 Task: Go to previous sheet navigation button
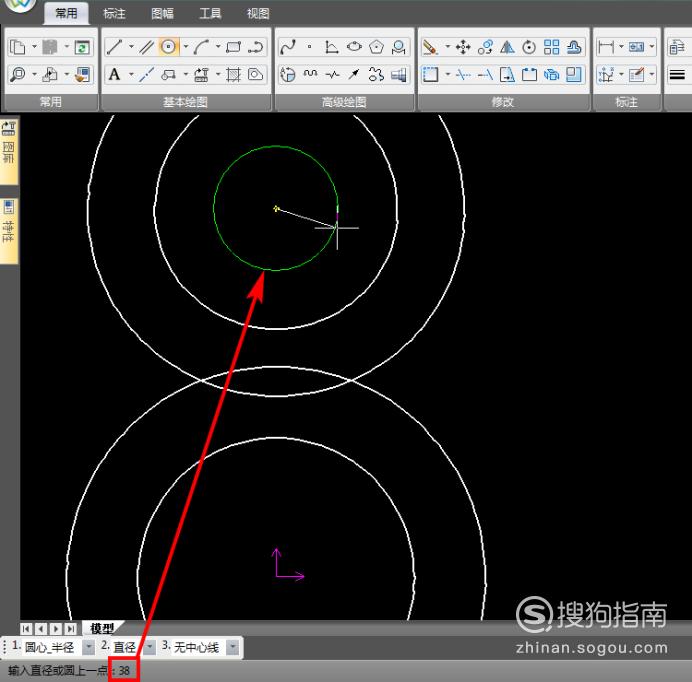click(41, 629)
